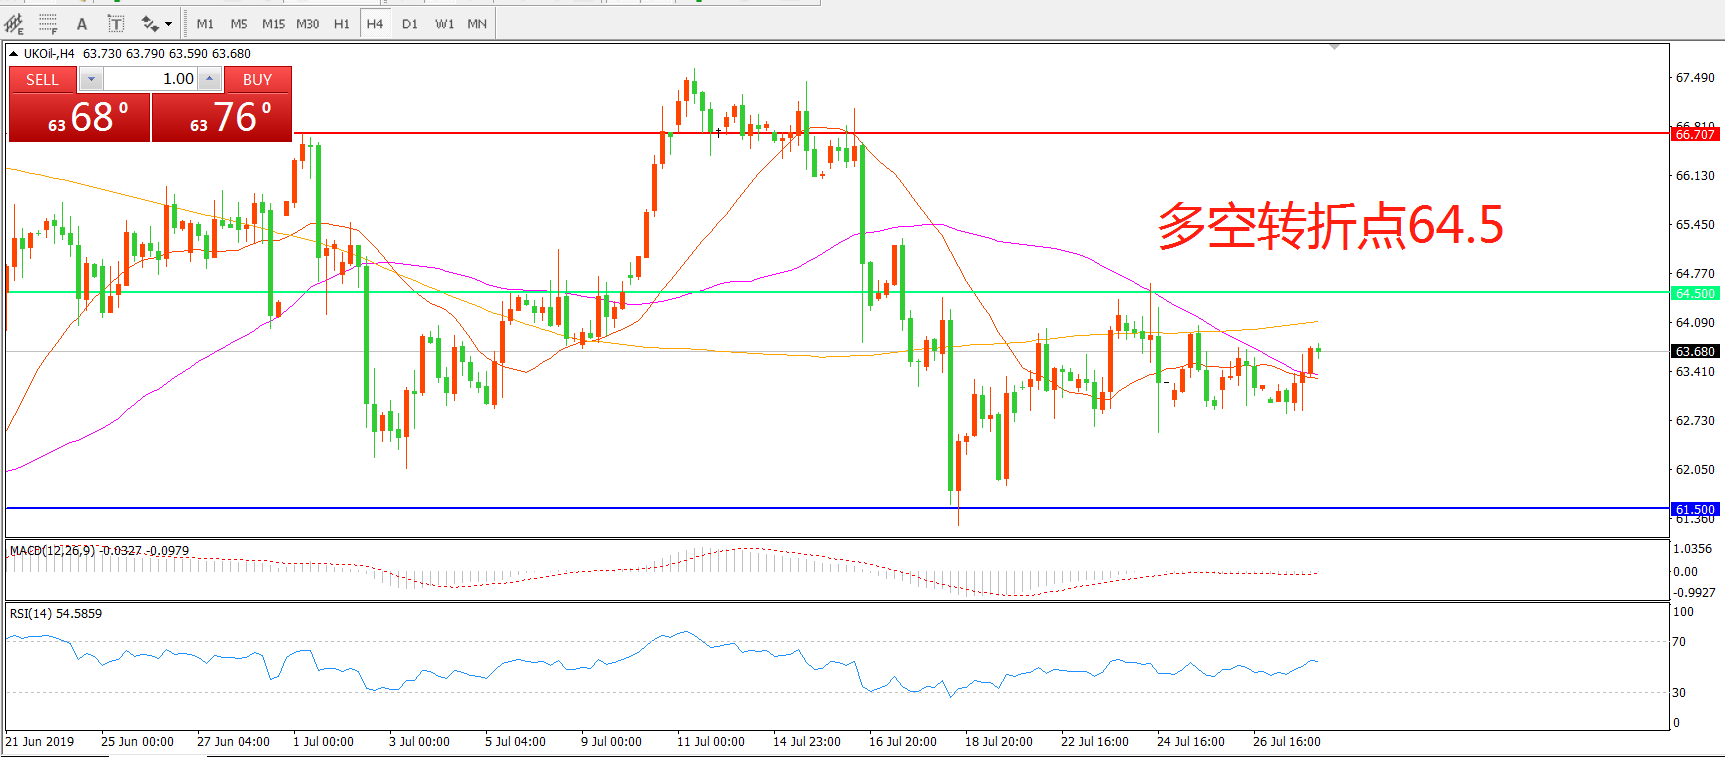The width and height of the screenshot is (1725, 757).
Task: Select the Text Label tool
Action: click(x=116, y=24)
